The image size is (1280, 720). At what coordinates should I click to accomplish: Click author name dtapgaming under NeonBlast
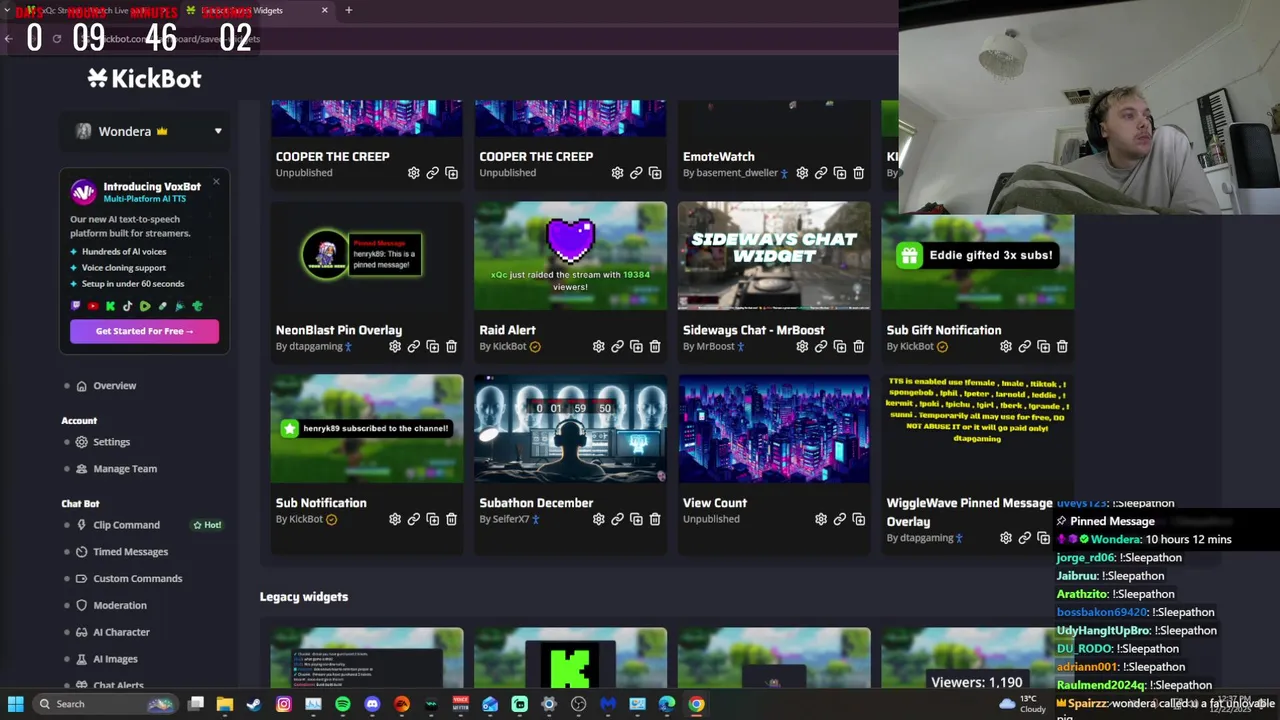point(315,346)
